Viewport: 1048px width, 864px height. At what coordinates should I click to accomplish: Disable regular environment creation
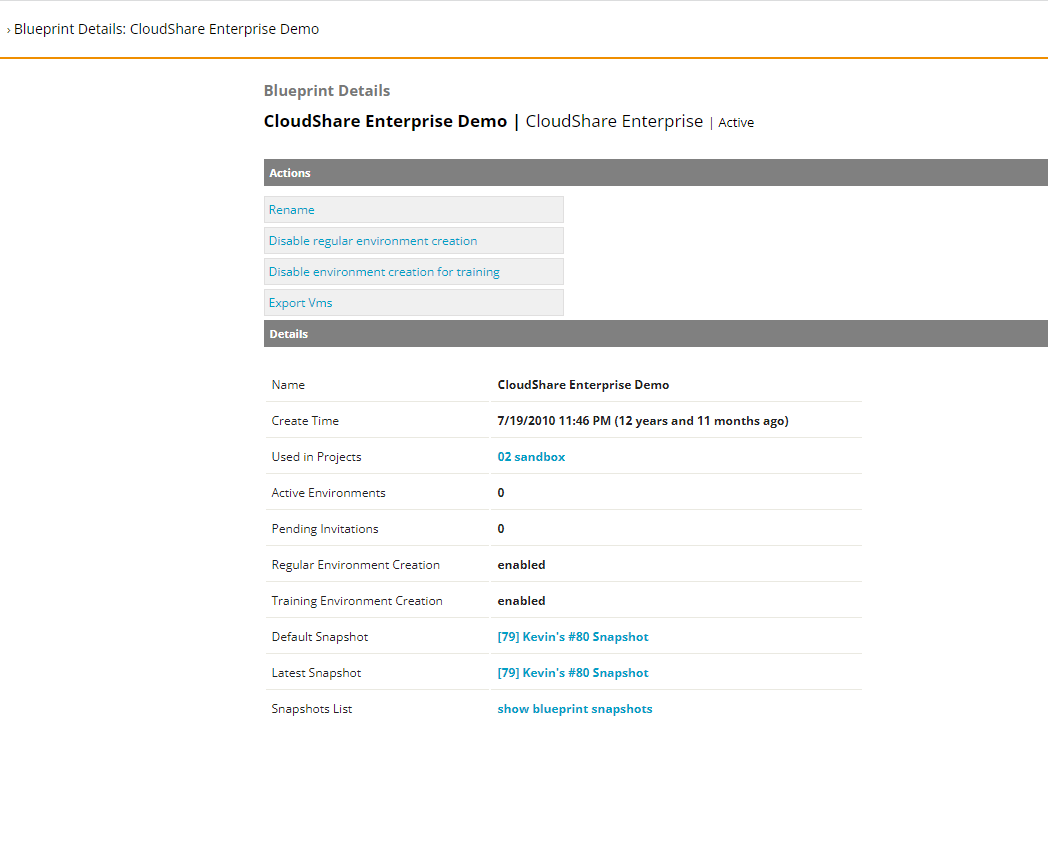(x=373, y=241)
